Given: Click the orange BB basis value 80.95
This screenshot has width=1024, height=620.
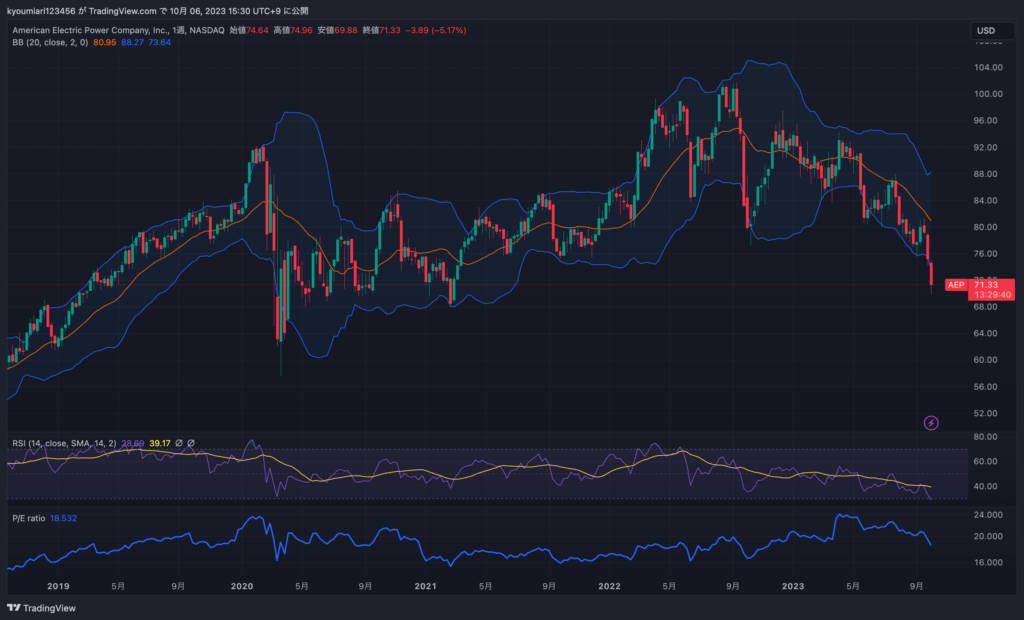Looking at the screenshot, I should 104,42.
